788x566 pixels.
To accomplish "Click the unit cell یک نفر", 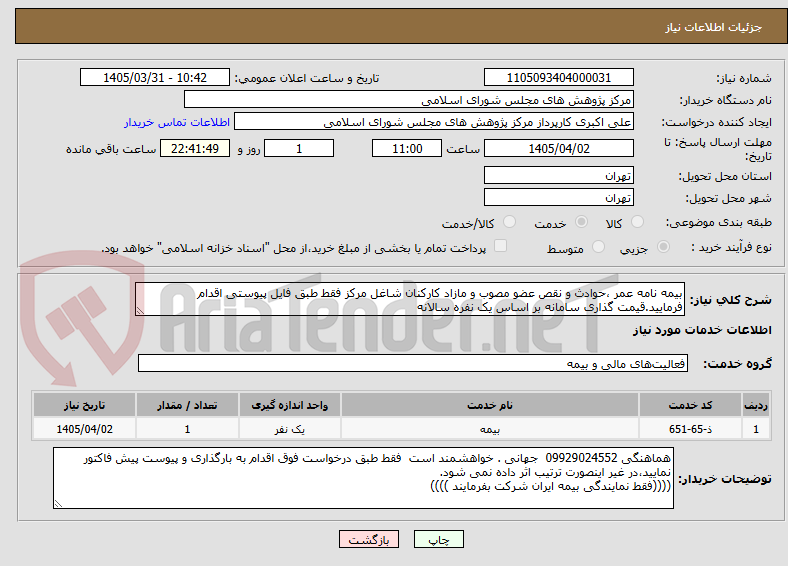I will [289, 429].
